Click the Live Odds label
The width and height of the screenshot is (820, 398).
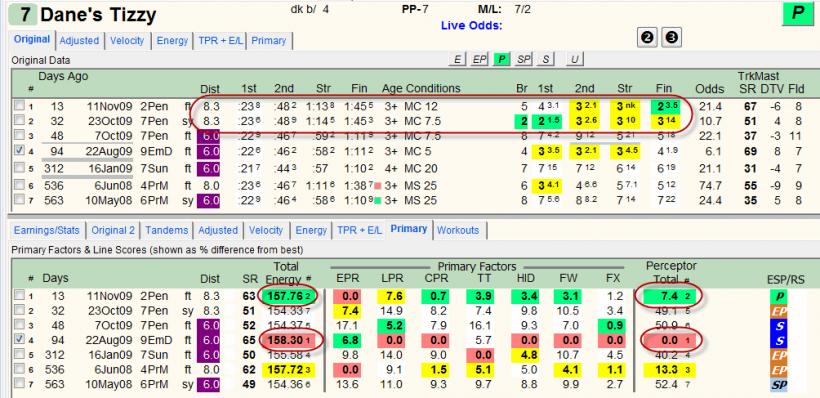471,26
